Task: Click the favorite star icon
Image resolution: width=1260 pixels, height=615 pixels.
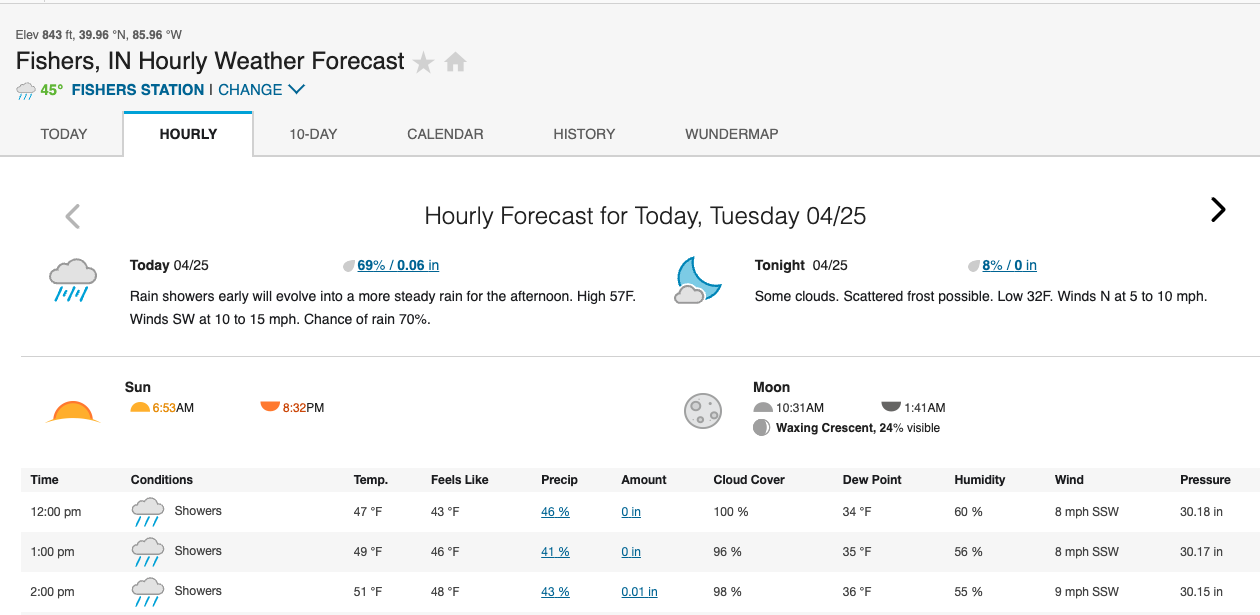Action: (x=424, y=63)
